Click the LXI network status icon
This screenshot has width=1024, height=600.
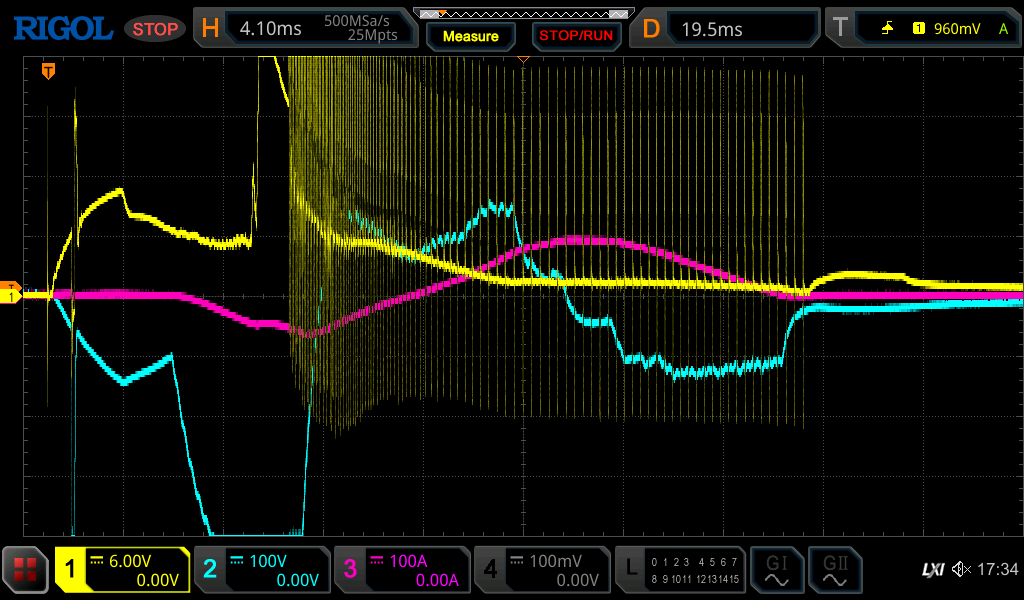(932, 570)
